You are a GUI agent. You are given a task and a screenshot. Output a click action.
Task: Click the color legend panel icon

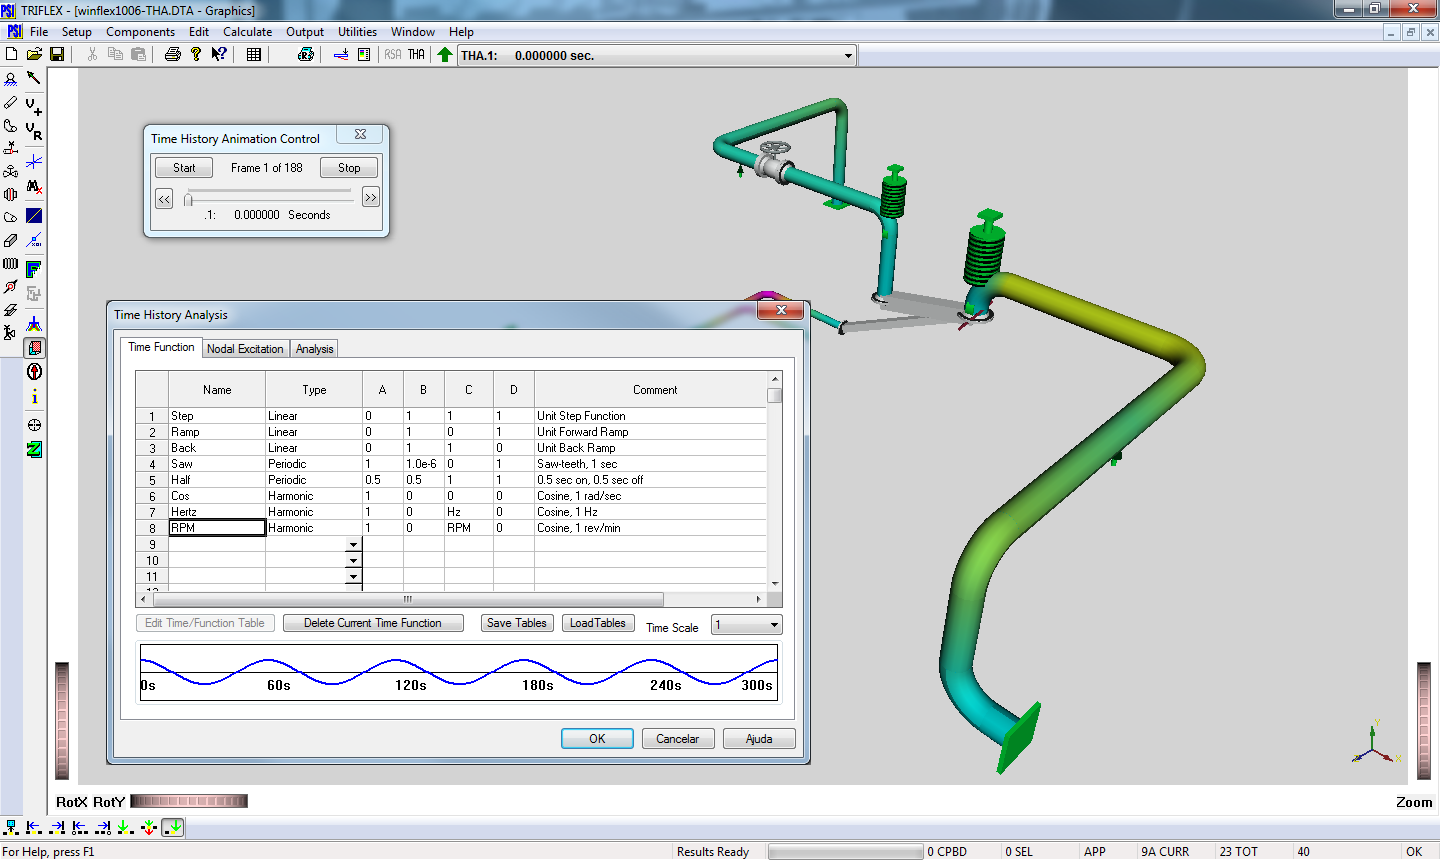[x=364, y=54]
